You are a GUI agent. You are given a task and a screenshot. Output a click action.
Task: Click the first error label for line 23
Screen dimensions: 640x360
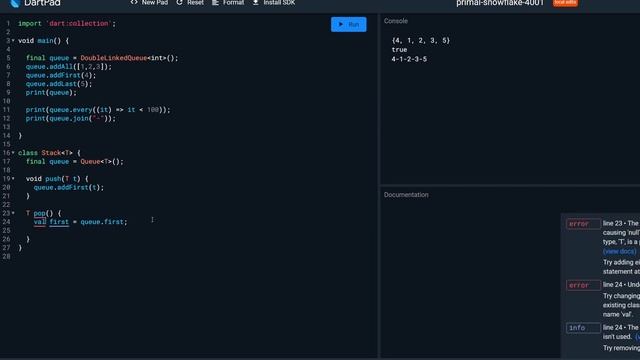point(583,224)
